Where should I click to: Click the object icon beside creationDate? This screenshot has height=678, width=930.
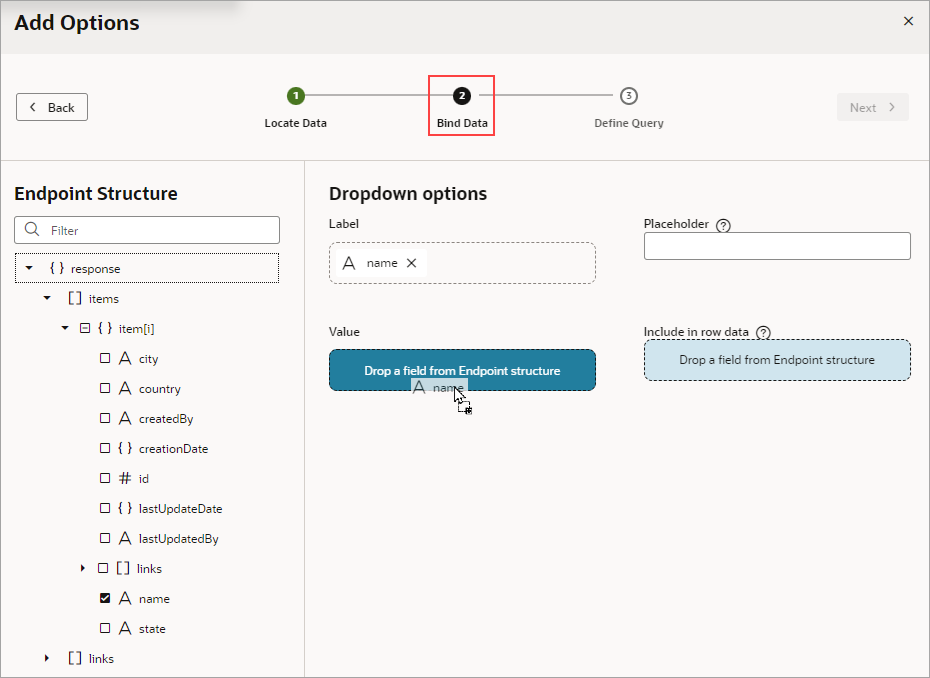pos(125,448)
